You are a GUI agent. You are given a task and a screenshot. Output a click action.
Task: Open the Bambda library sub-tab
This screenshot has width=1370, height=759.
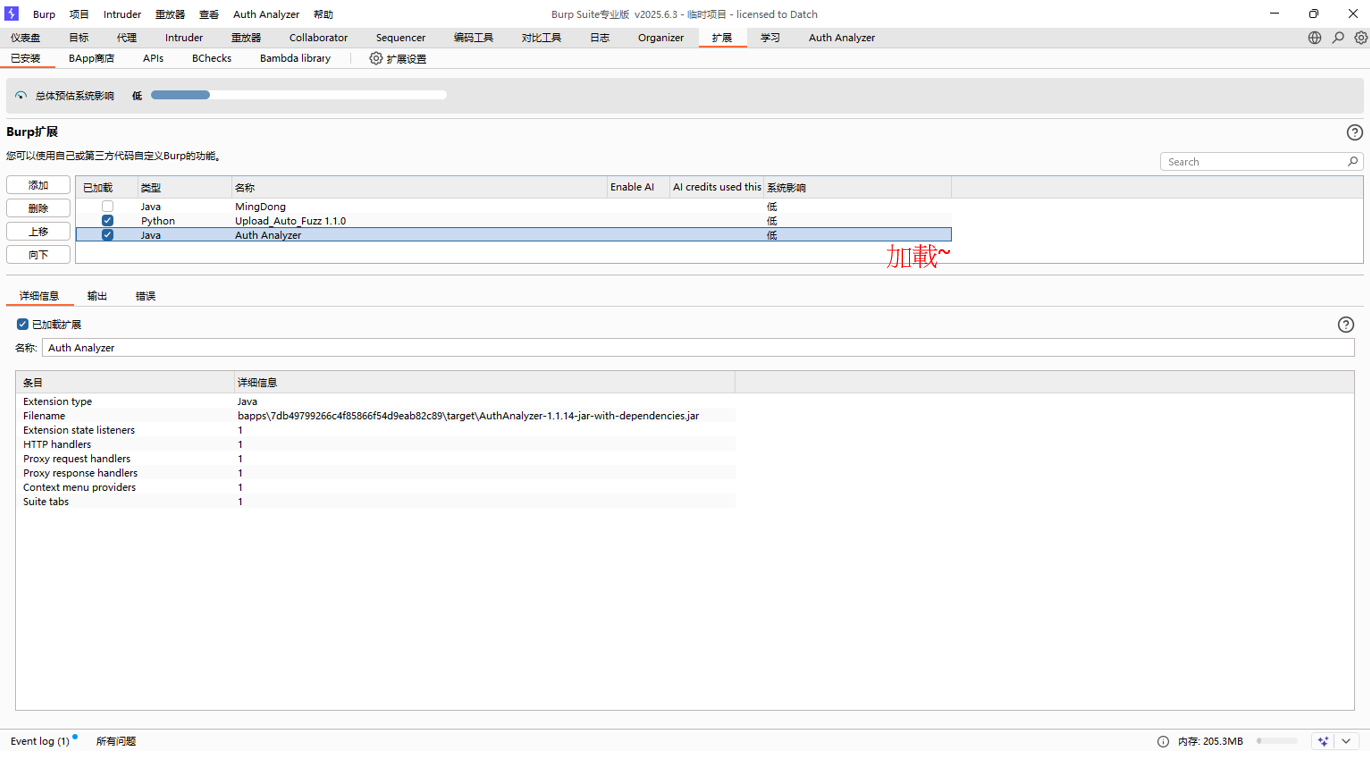(295, 58)
